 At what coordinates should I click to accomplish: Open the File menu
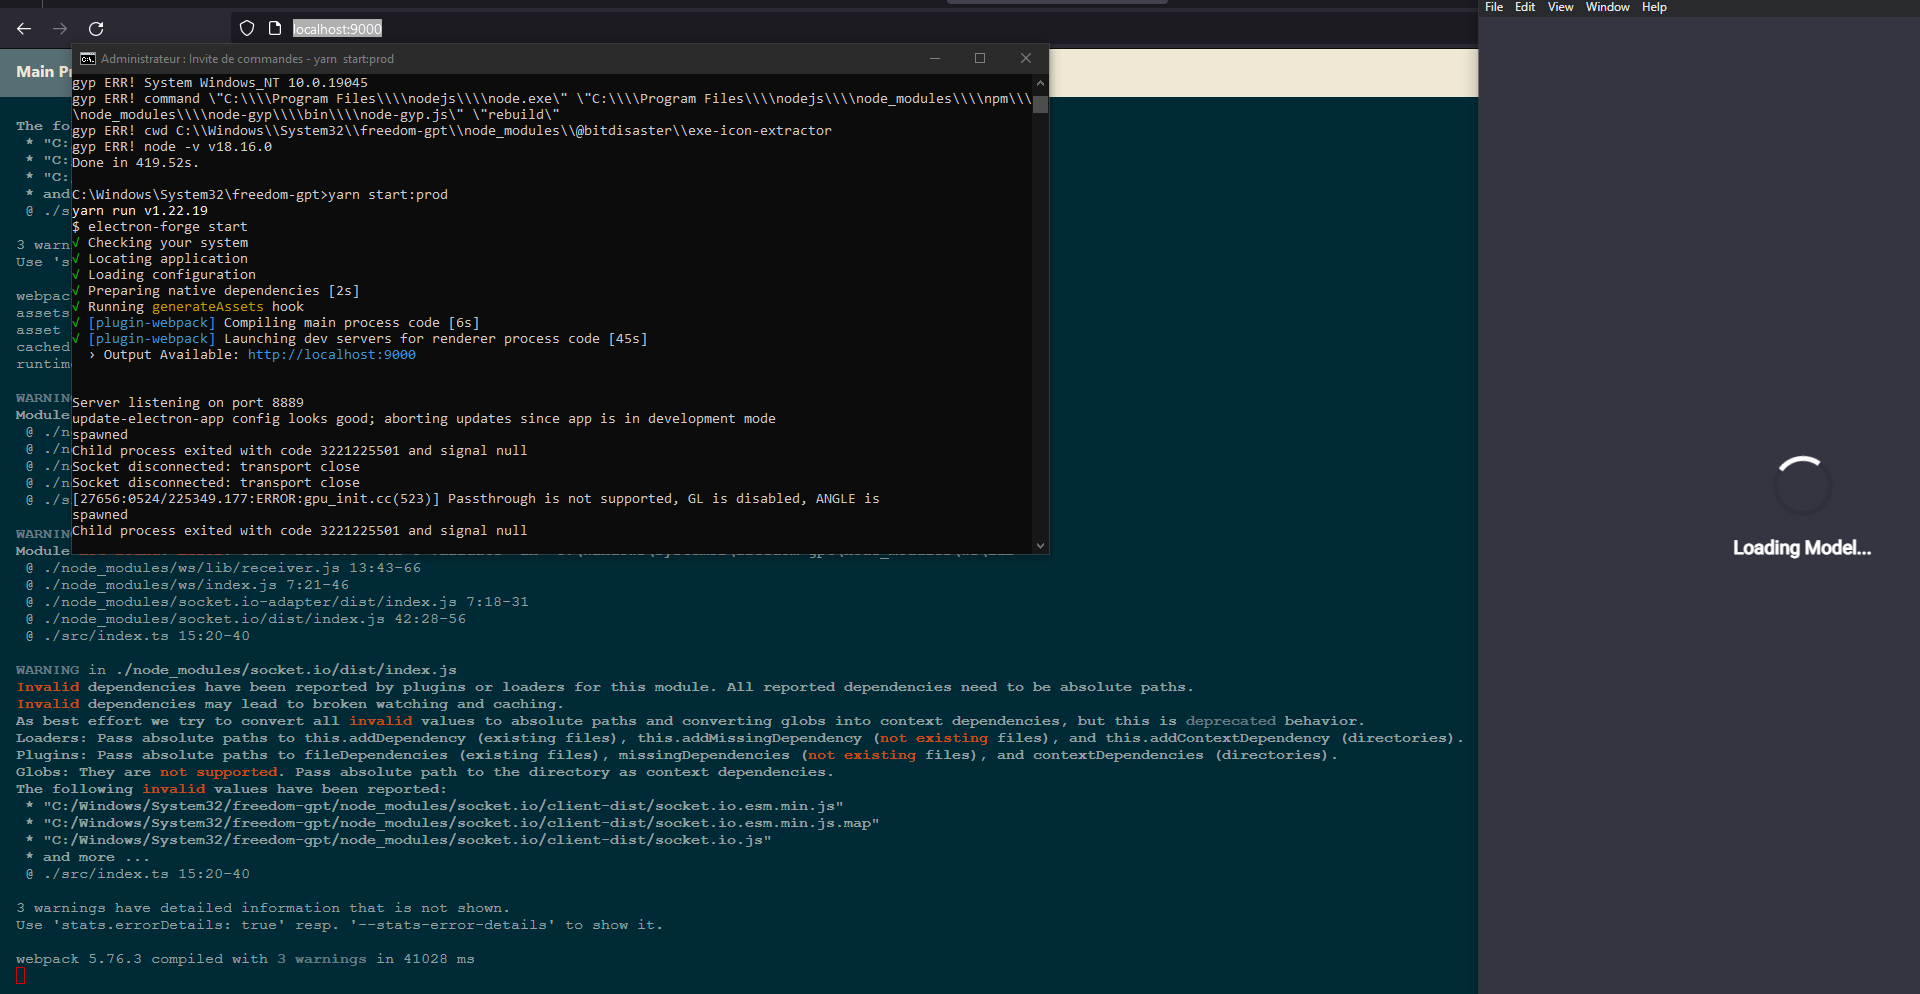point(1494,7)
